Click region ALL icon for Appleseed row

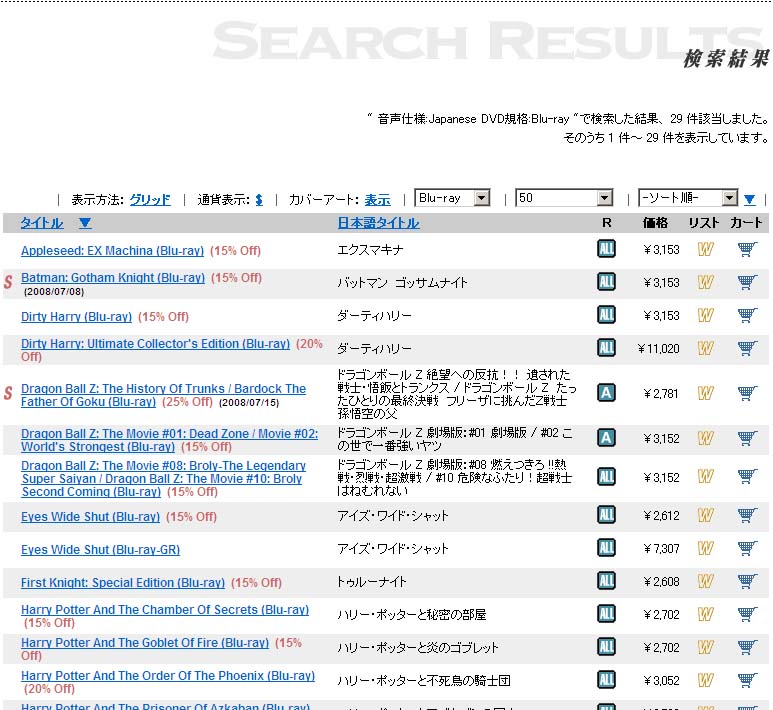[606, 249]
